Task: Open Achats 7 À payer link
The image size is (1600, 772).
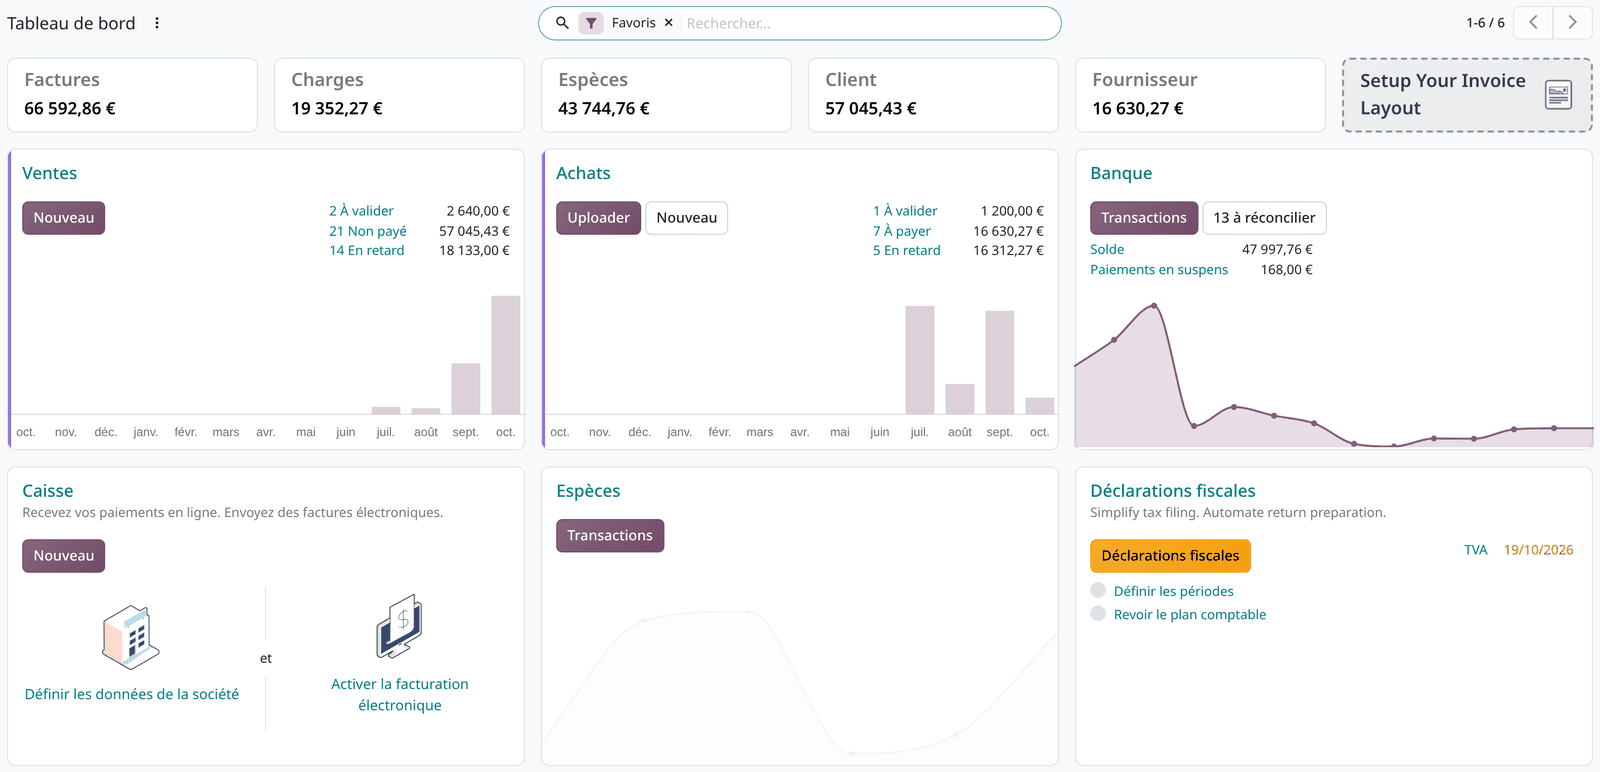Action: tap(902, 231)
